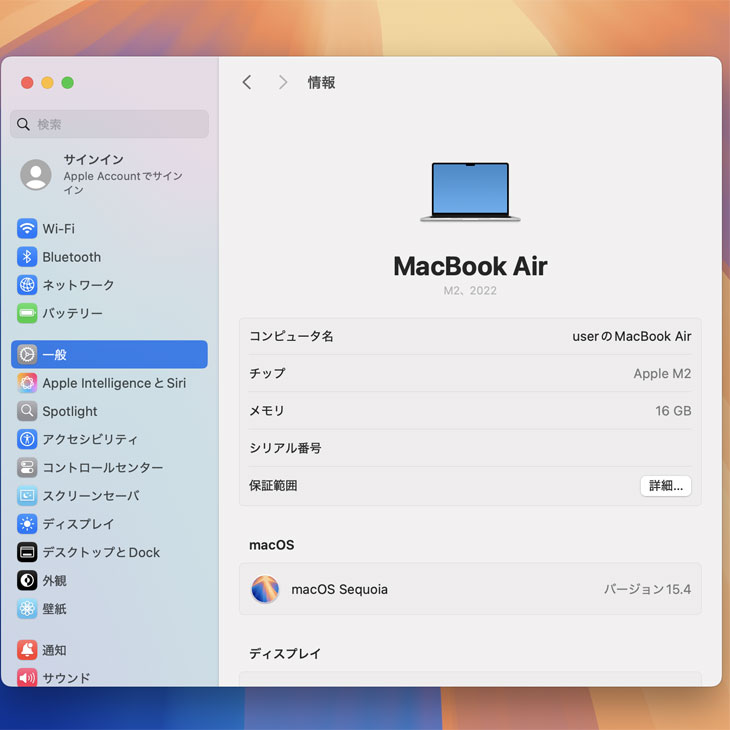
Task: Open the サウンド speaker icon
Action: [x=27, y=677]
